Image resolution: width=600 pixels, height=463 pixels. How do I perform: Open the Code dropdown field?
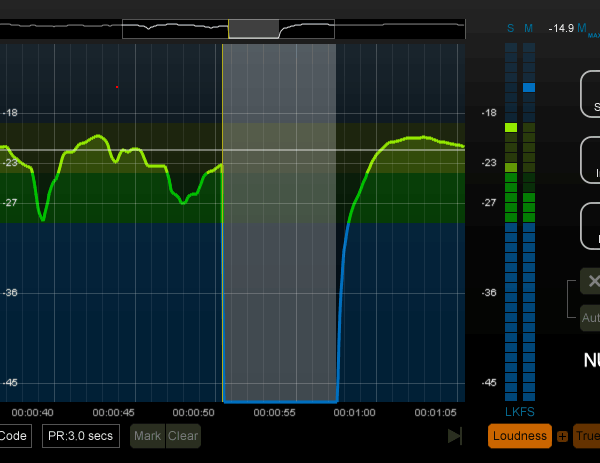(14, 436)
